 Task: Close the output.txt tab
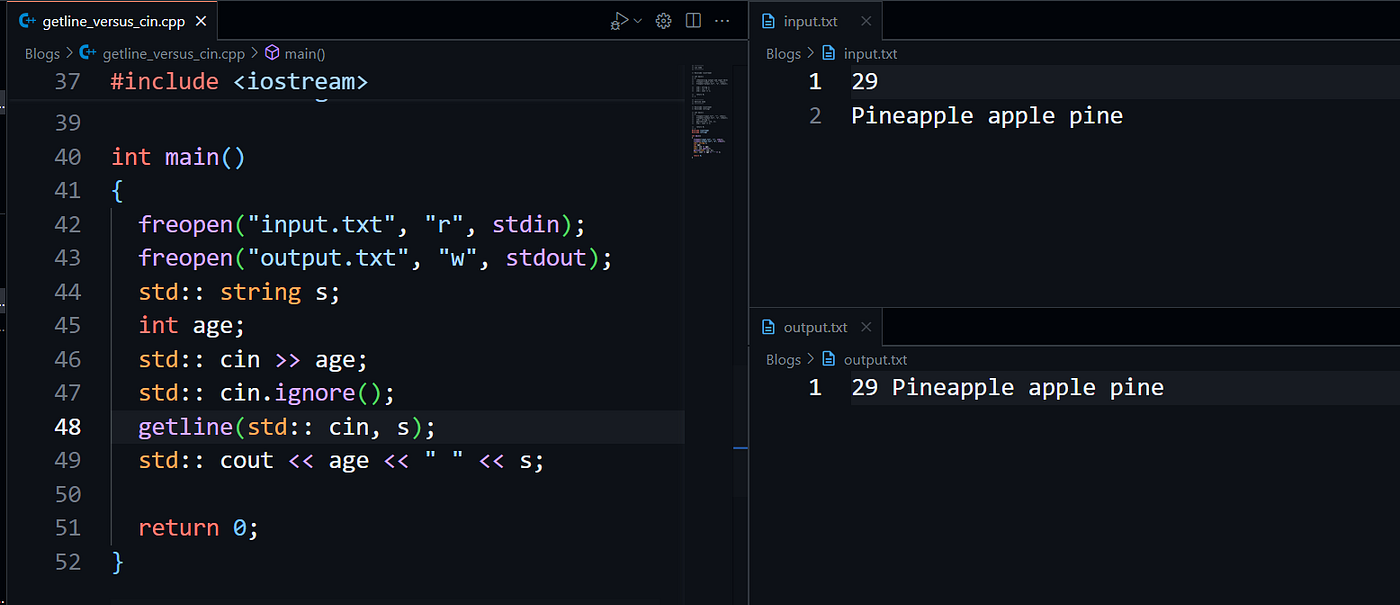[866, 327]
